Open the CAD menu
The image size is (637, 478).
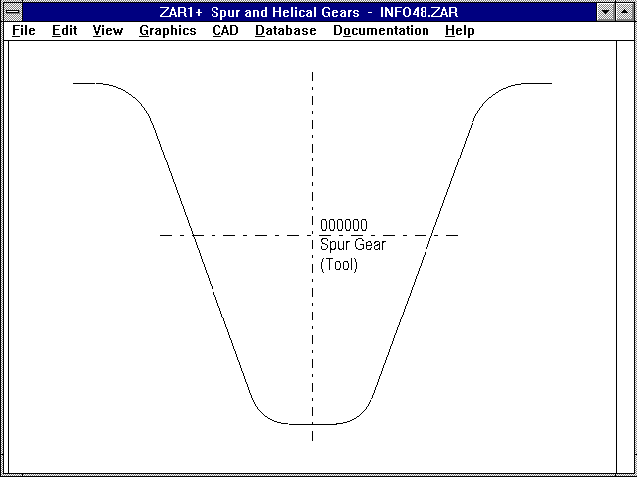225,30
